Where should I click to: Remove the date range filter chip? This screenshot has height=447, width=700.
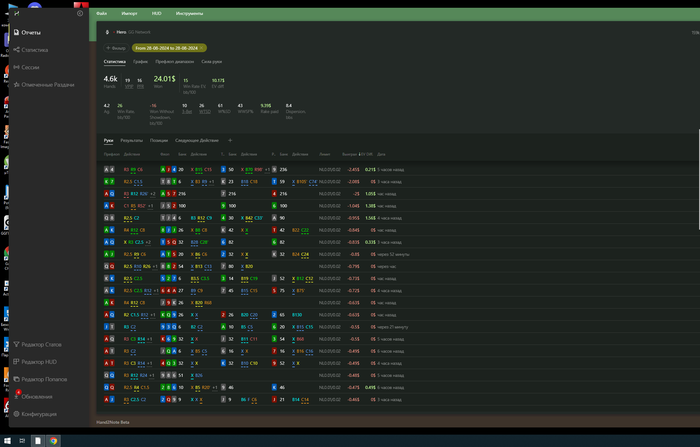click(x=201, y=48)
